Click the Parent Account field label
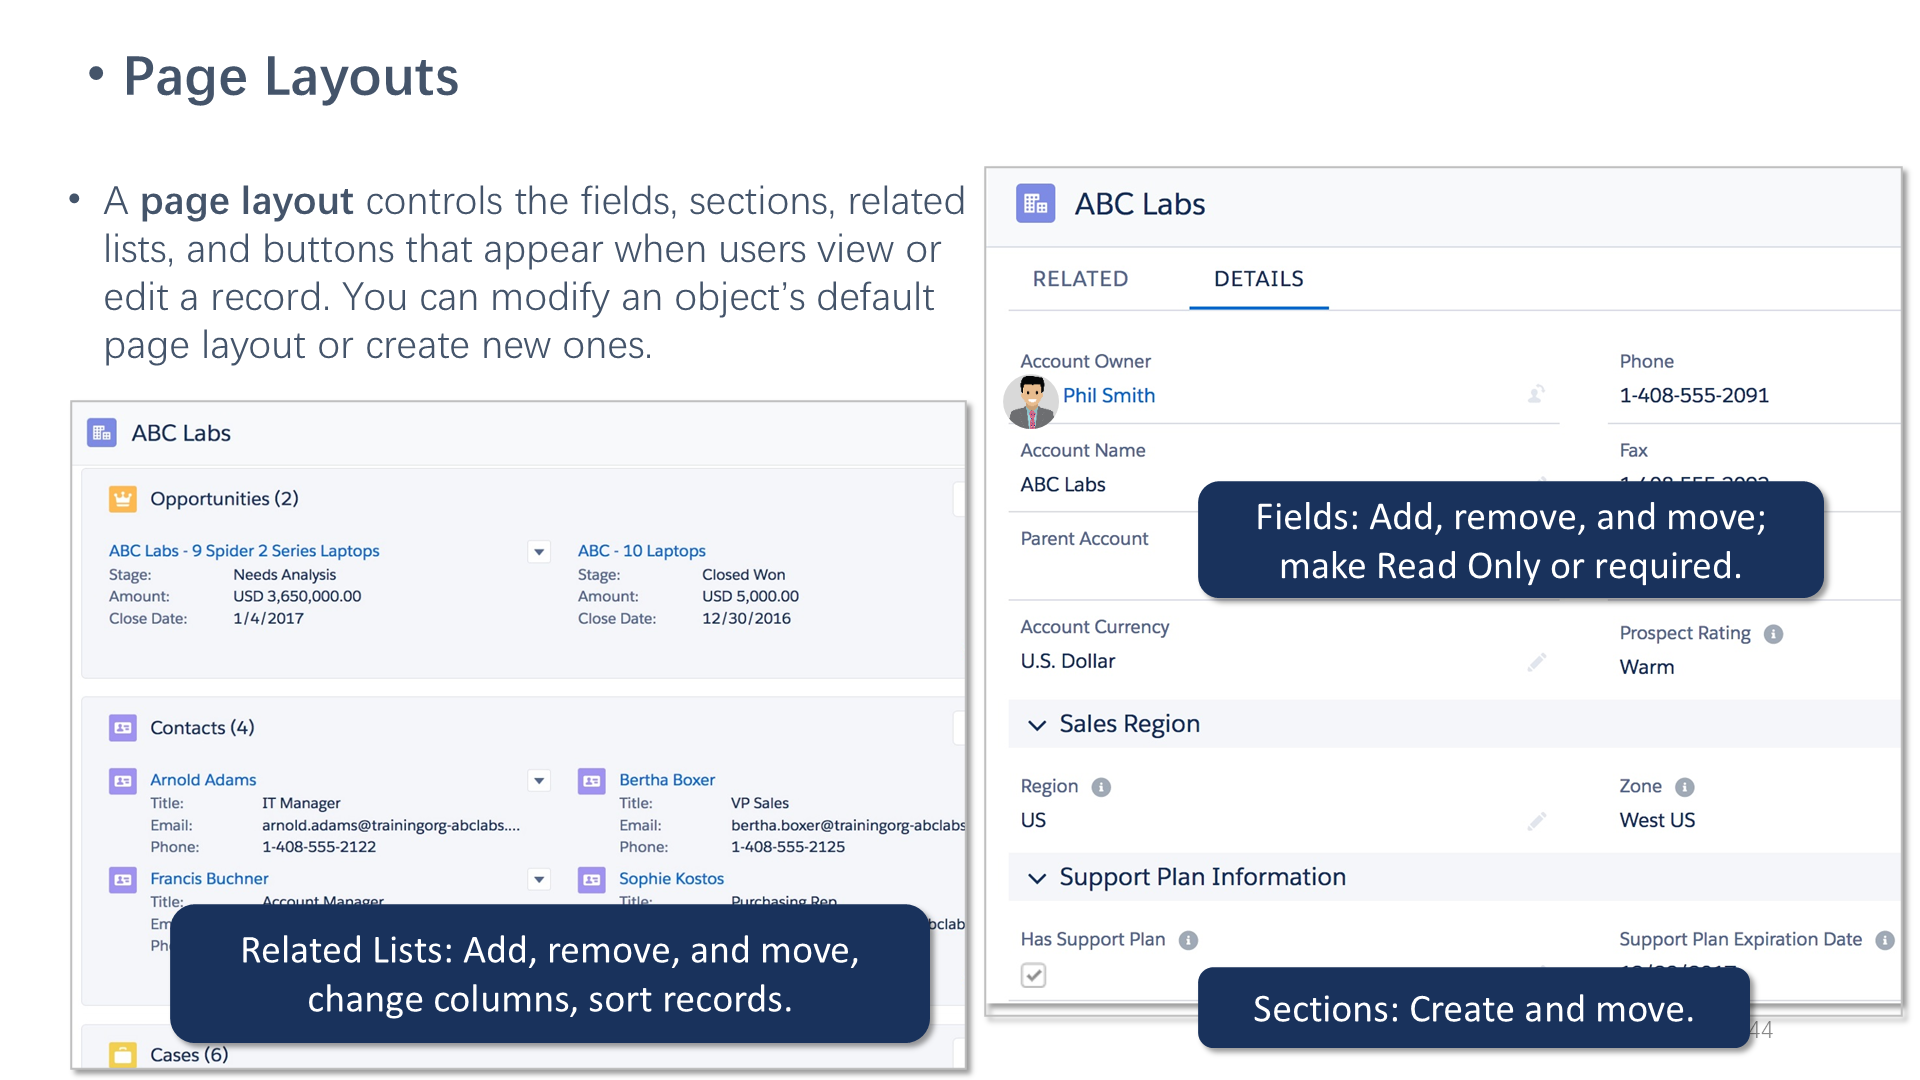 (1084, 539)
